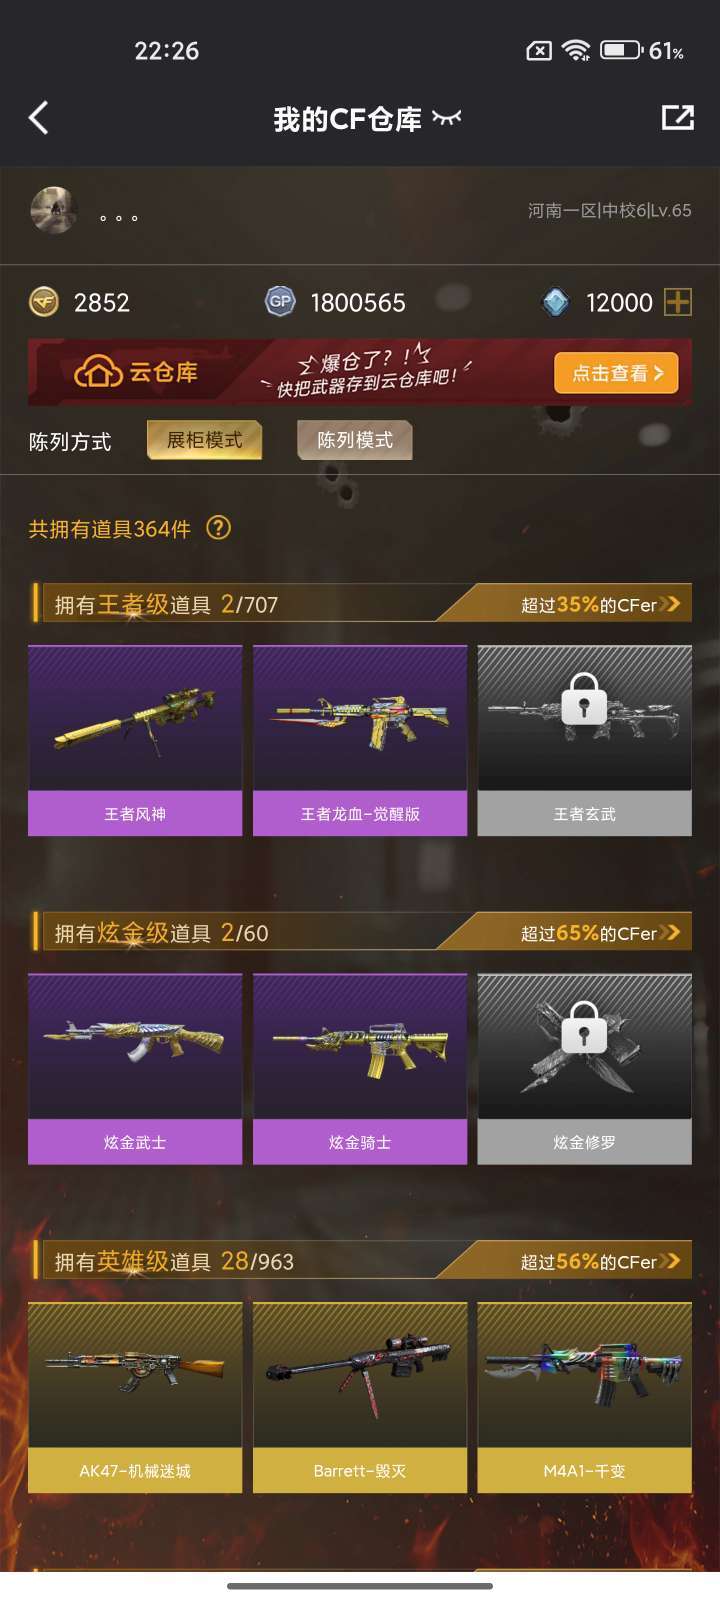Open the 炫金武士 weapon card
720x1600 pixels.
[x=135, y=1069]
